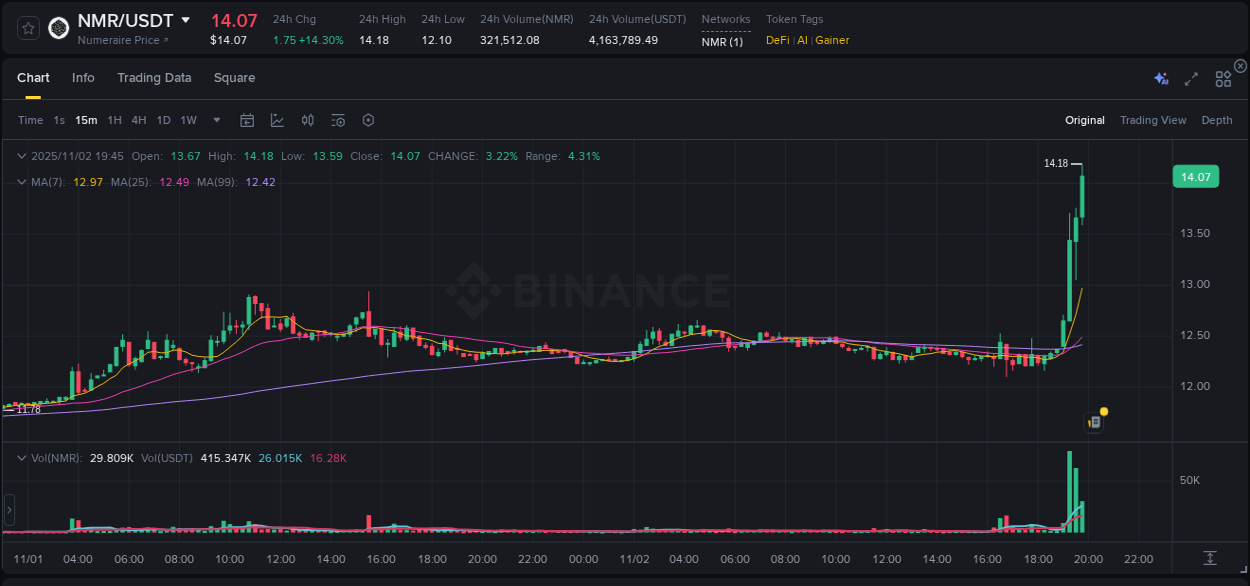Open chart settings hexagon icon
This screenshot has width=1250, height=586.
(x=368, y=120)
